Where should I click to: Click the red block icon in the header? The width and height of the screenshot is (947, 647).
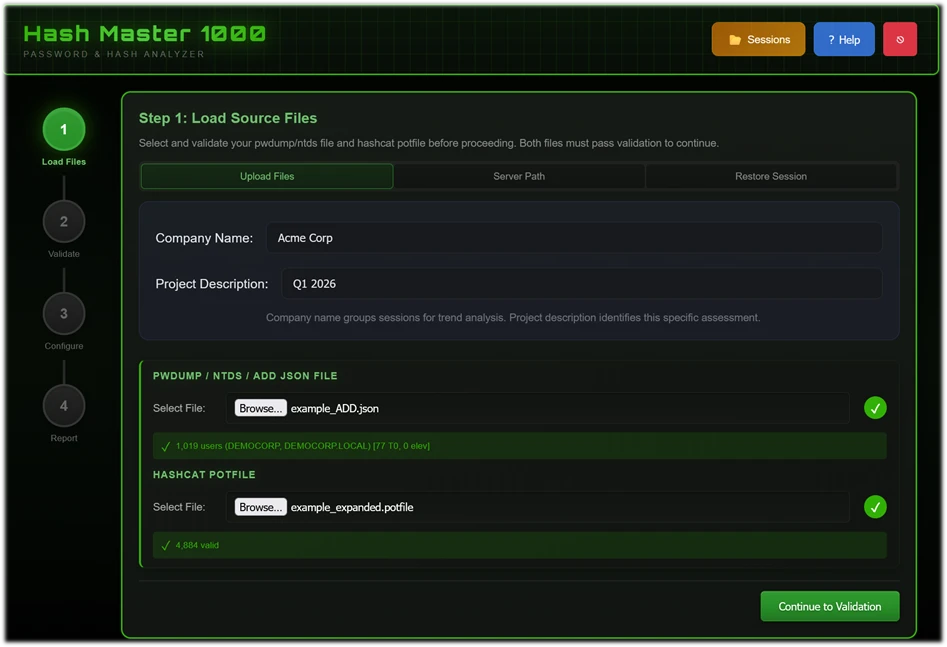tap(899, 39)
